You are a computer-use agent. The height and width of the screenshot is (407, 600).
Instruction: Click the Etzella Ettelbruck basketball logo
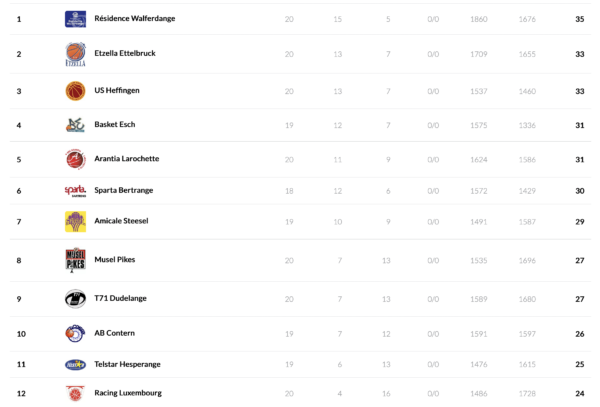tap(75, 54)
